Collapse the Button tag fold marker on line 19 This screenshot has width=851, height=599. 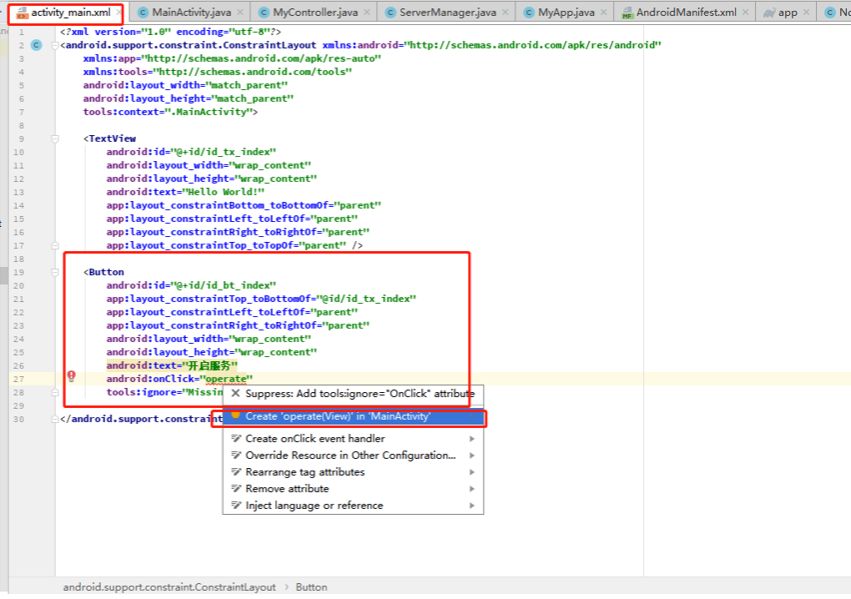(x=55, y=272)
